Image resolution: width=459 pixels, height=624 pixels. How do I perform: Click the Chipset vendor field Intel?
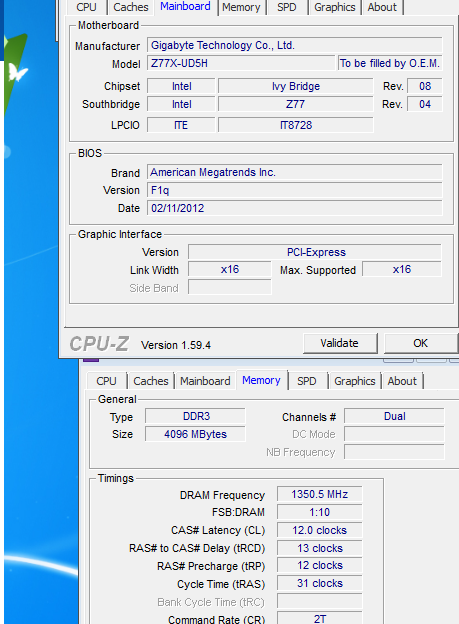(181, 86)
